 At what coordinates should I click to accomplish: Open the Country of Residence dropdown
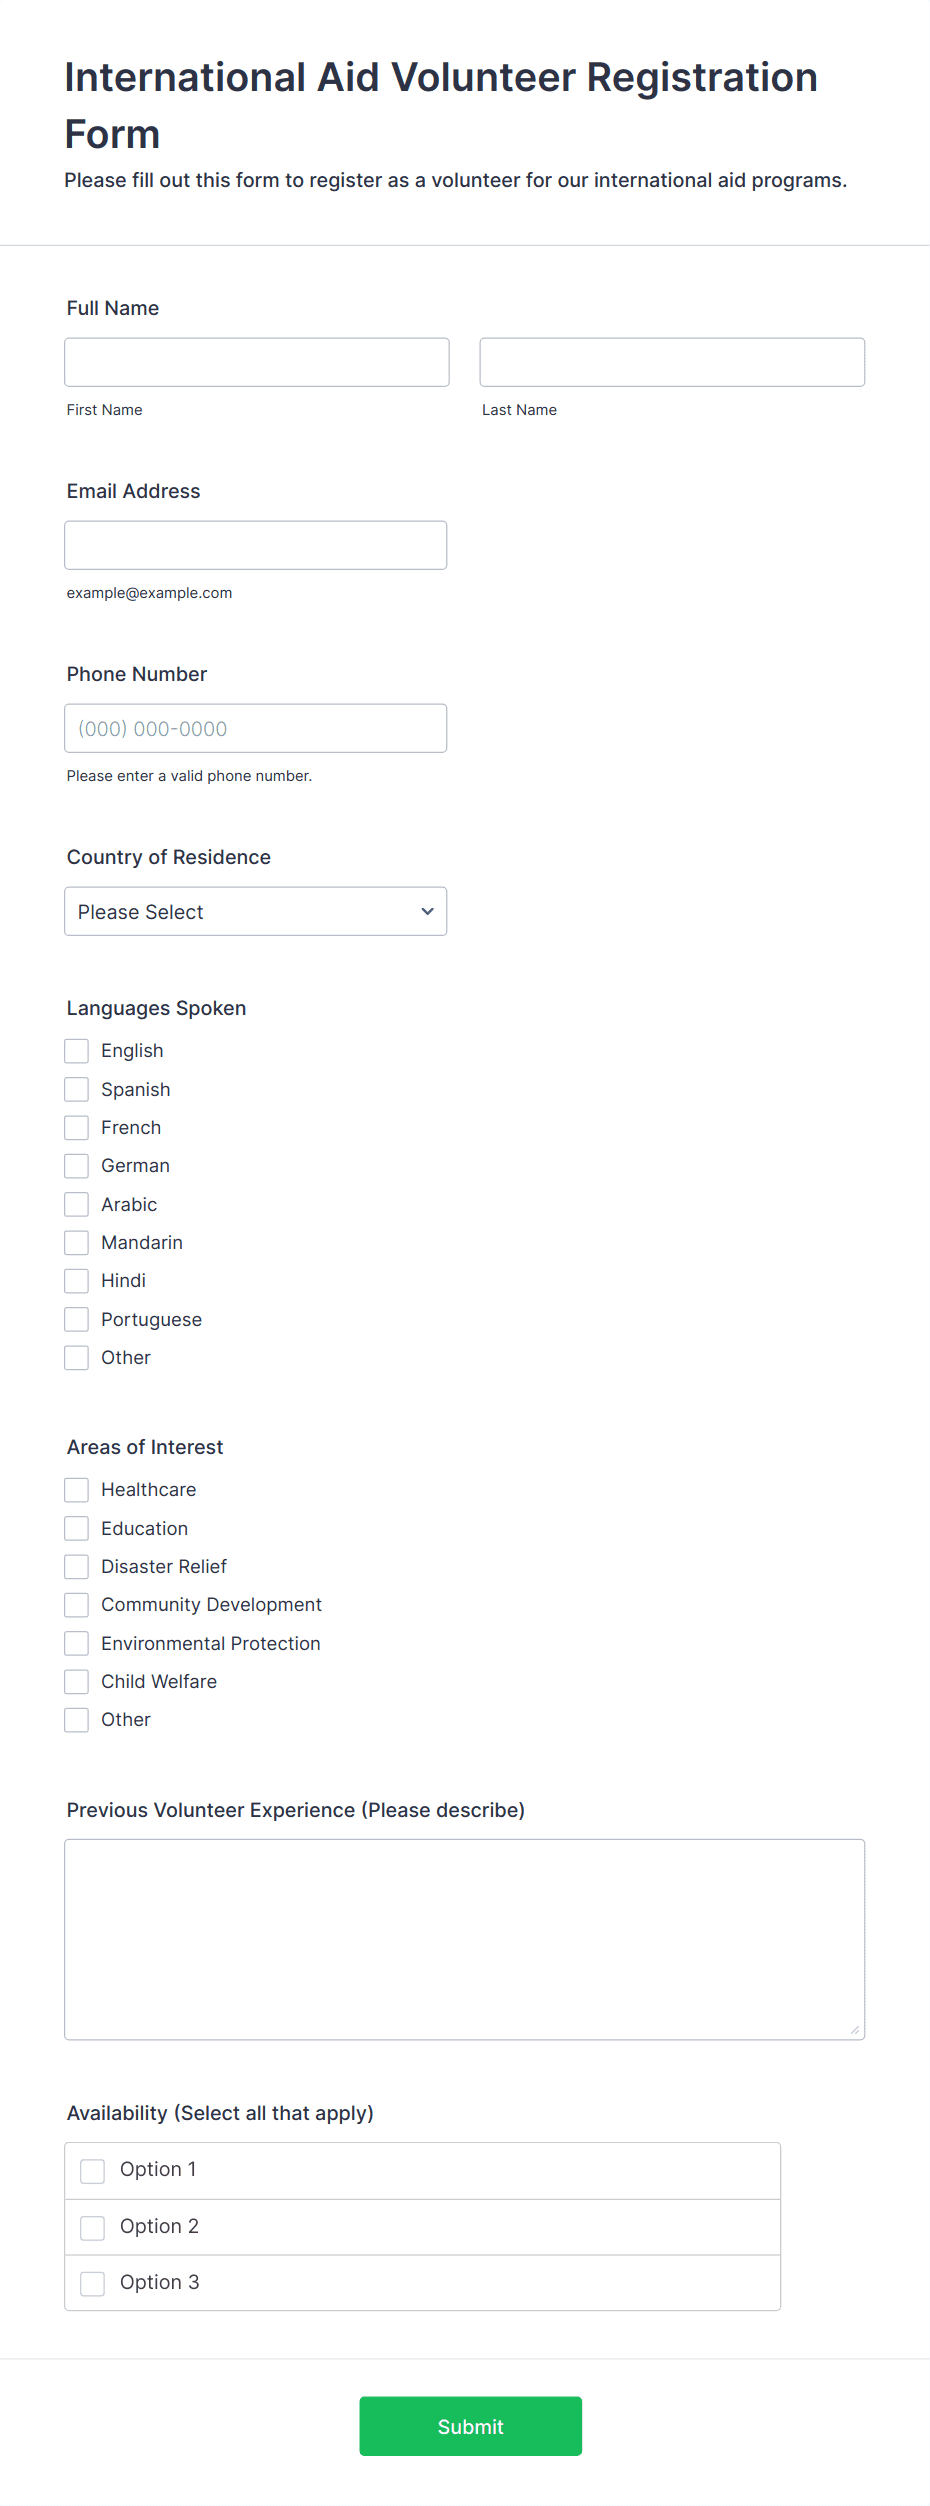(256, 911)
